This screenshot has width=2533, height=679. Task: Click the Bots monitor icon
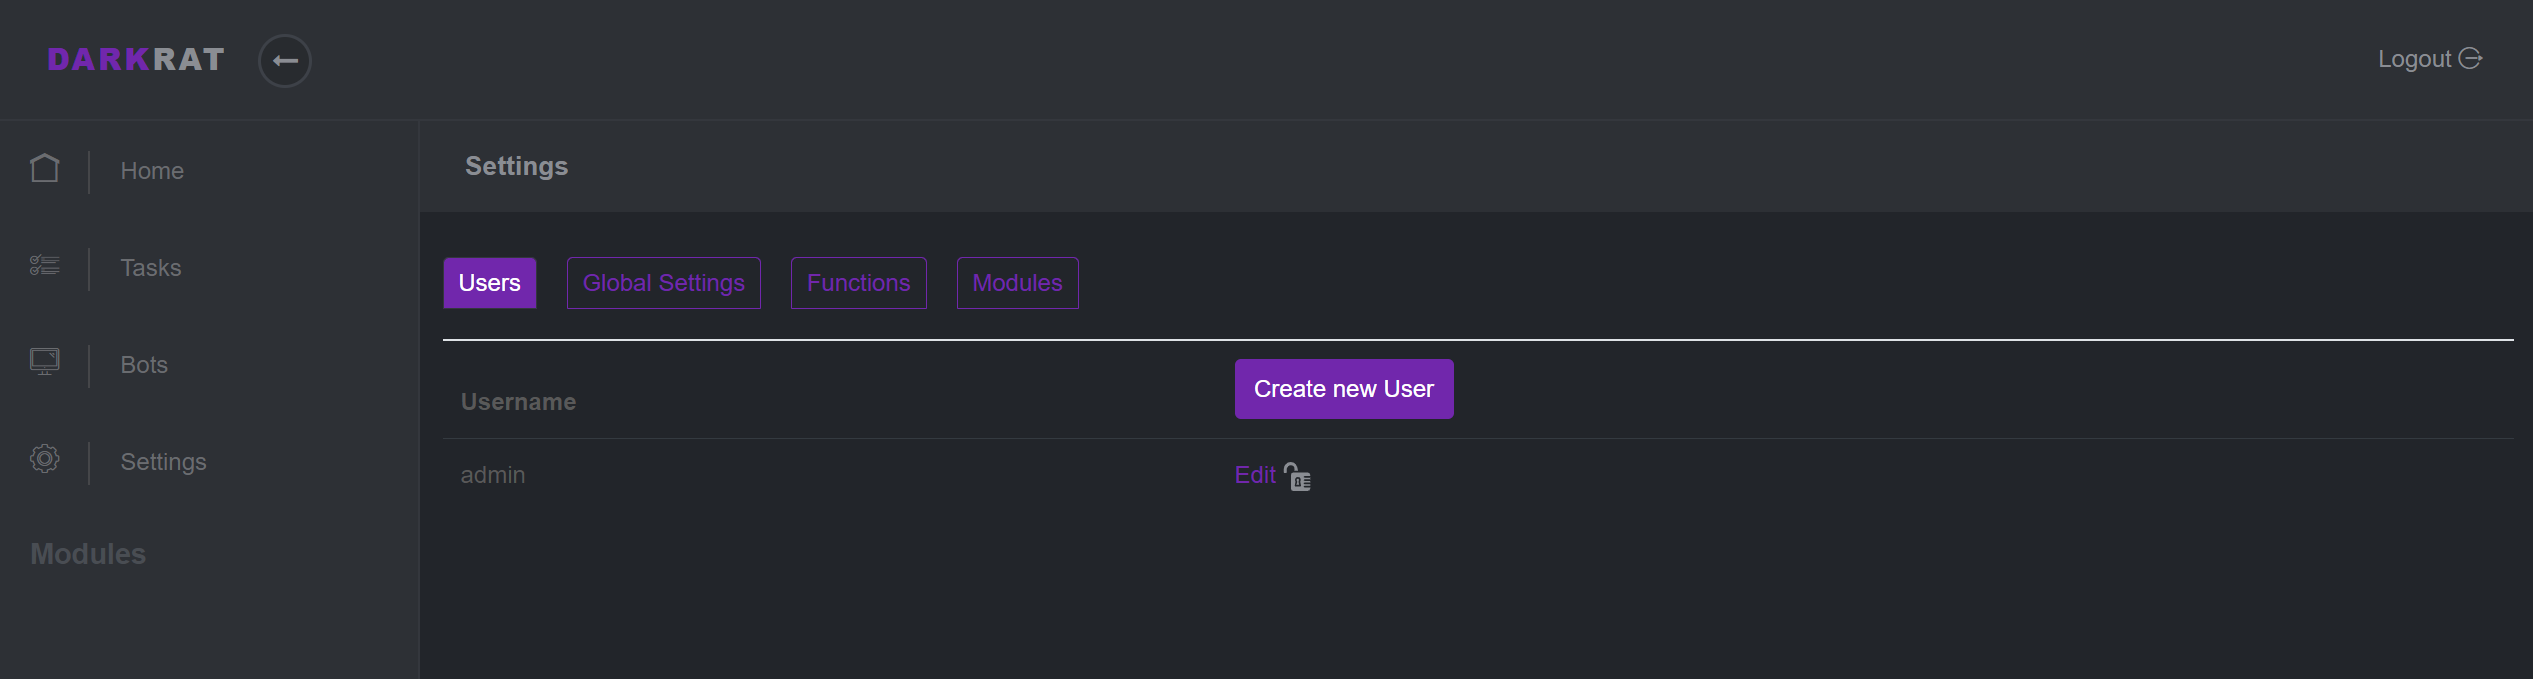45,361
